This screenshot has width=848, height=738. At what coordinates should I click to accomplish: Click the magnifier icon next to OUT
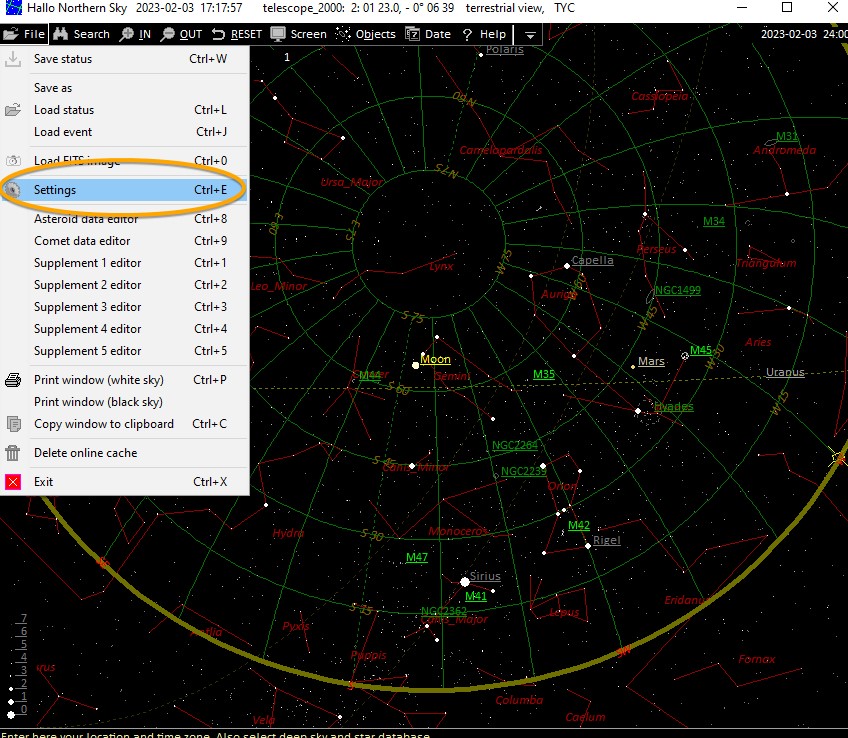[x=168, y=34]
